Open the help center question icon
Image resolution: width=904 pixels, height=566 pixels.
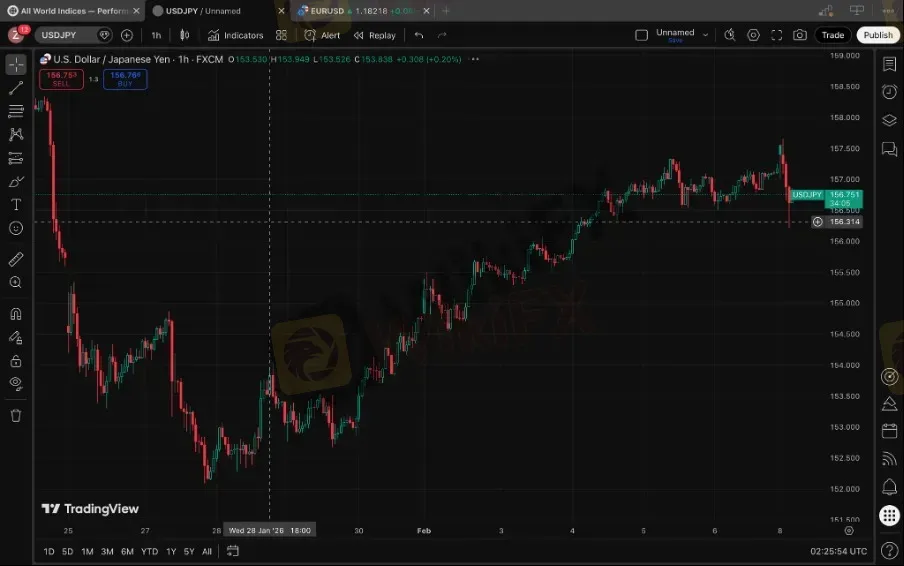pyautogui.click(x=889, y=551)
